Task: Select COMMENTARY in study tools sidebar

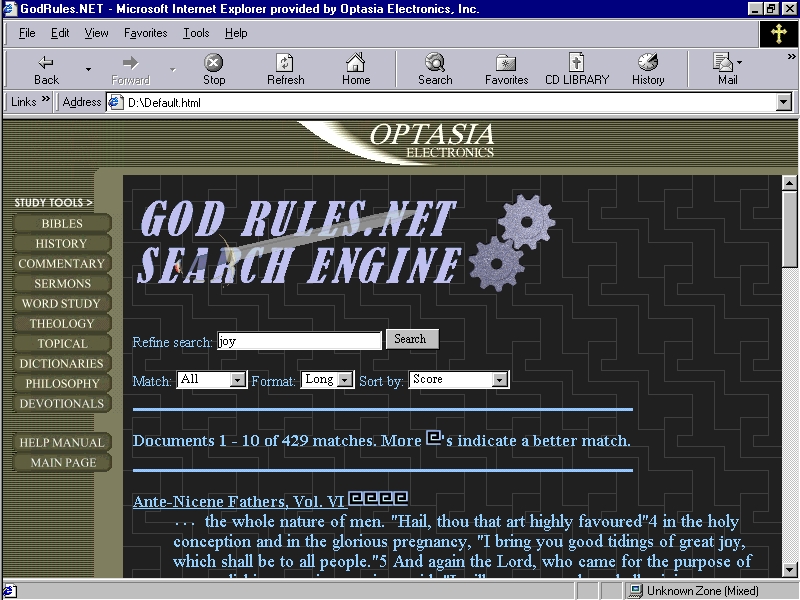Action: point(61,264)
